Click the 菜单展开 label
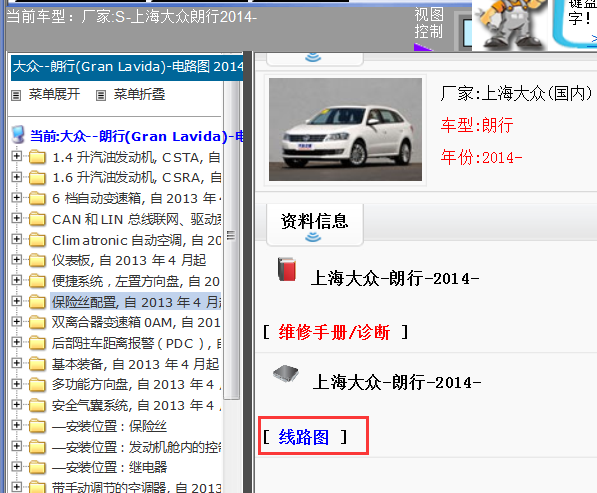Viewport: 597px width, 493px height. pos(54,94)
